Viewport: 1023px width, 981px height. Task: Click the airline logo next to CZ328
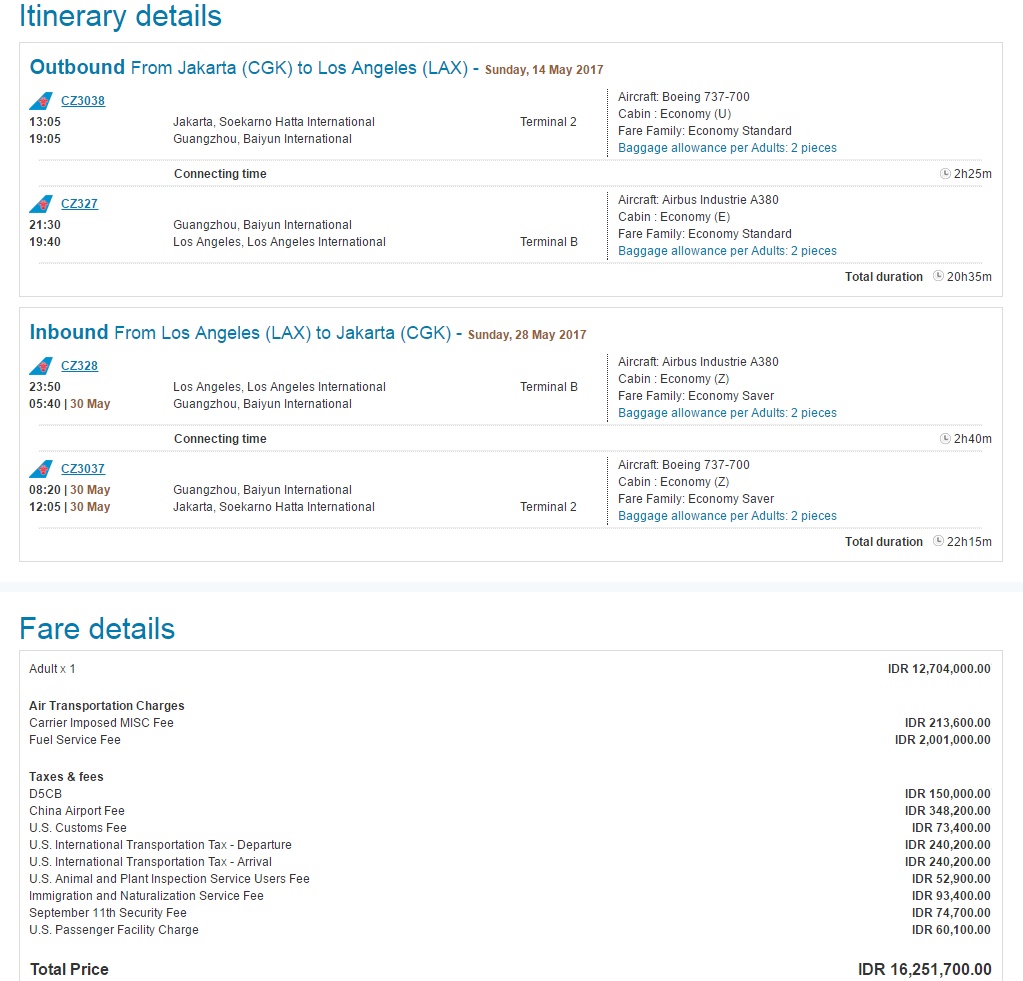click(x=41, y=366)
